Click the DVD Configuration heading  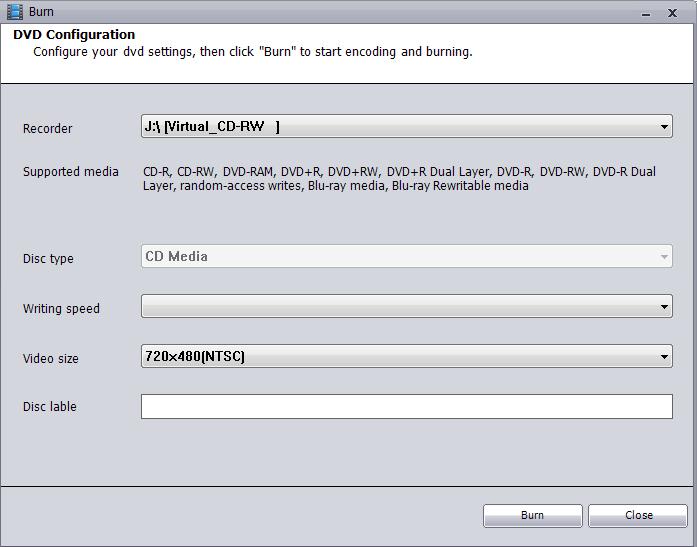point(74,34)
